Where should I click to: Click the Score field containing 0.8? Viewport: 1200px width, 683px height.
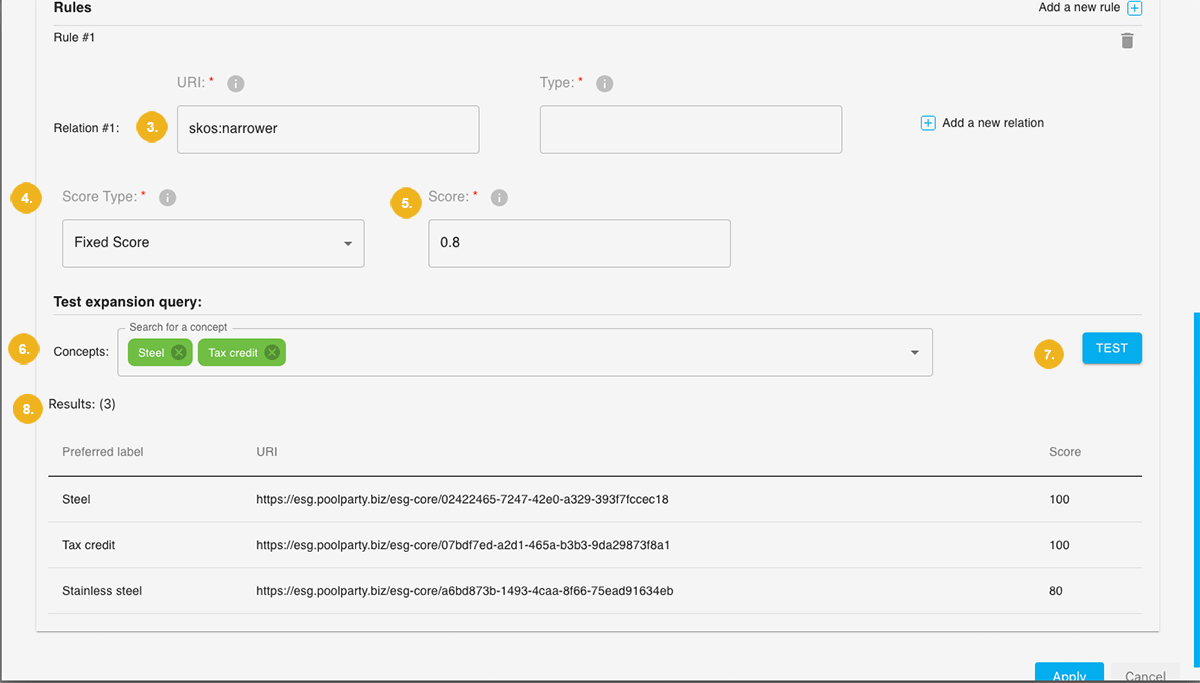(578, 243)
